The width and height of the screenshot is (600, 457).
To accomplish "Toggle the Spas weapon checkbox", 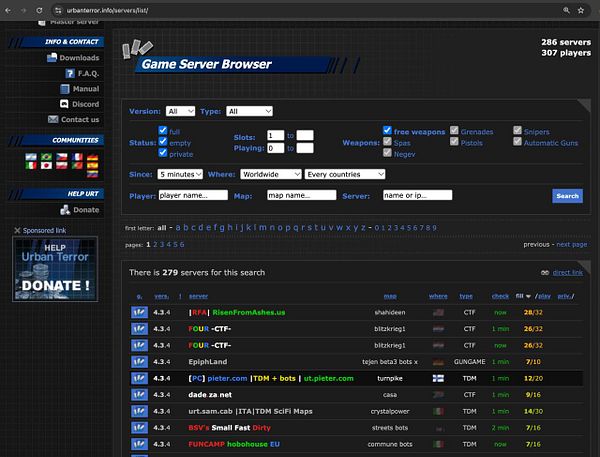I will pos(387,141).
